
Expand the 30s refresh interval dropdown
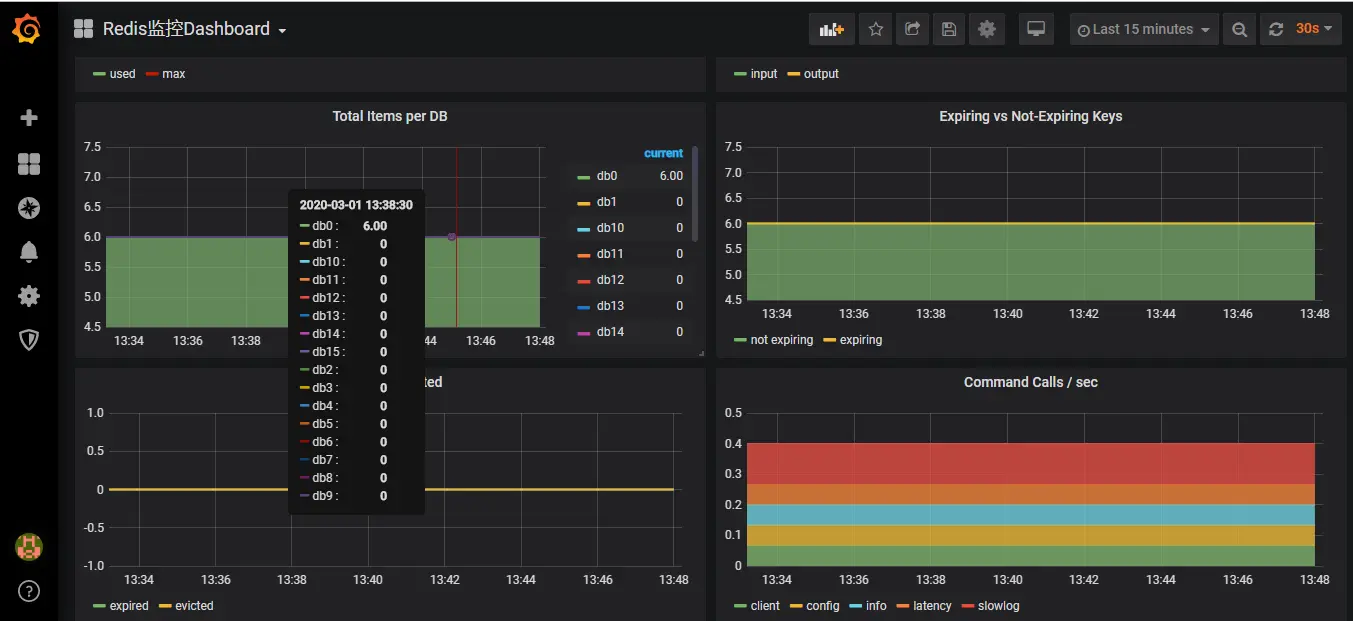click(1314, 30)
